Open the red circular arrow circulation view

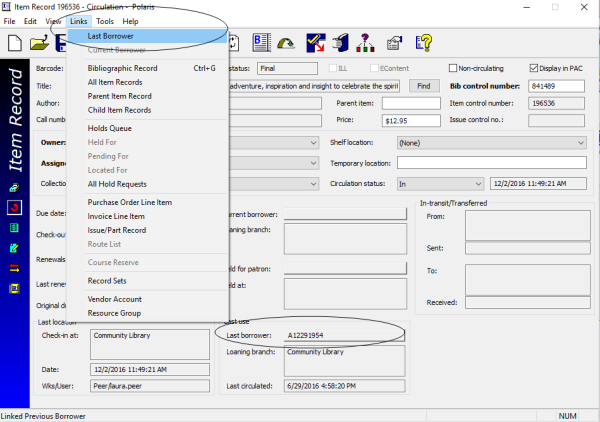15,208
